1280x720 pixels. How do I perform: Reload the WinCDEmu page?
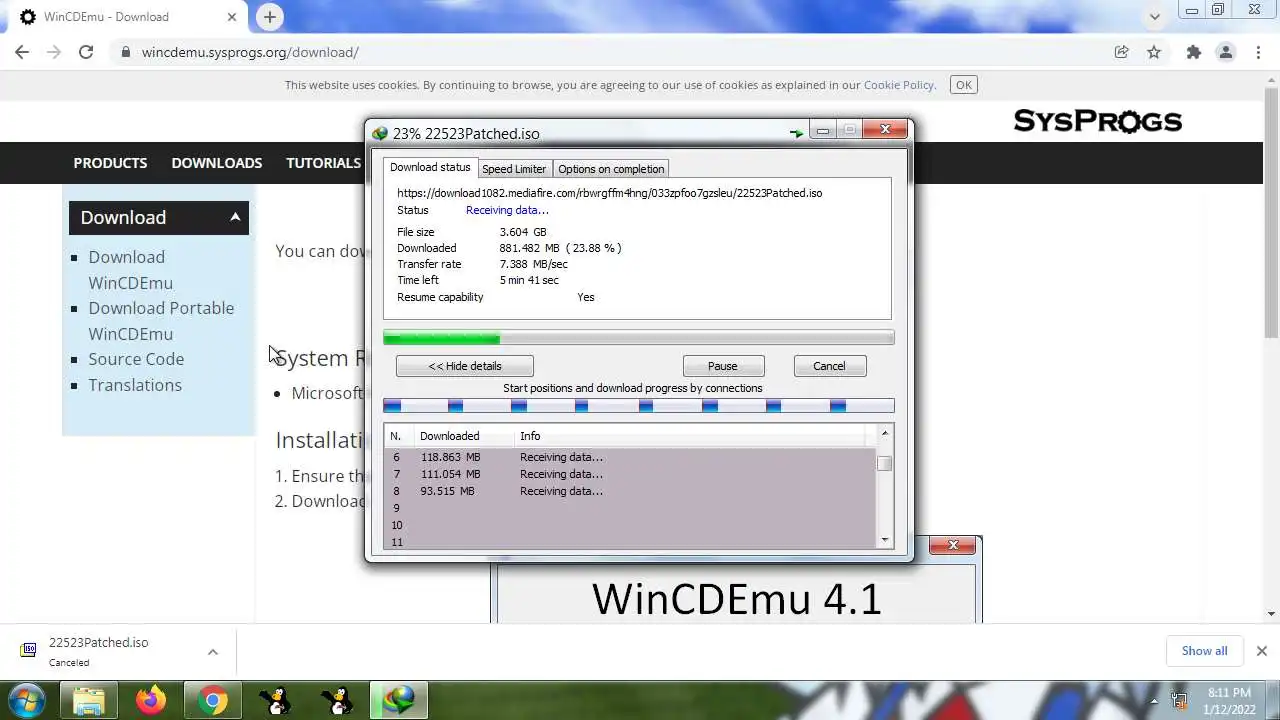click(x=86, y=52)
